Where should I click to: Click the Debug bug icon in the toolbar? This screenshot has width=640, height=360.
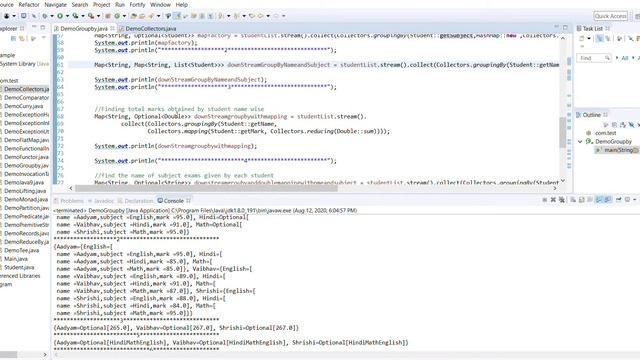click(x=44, y=16)
